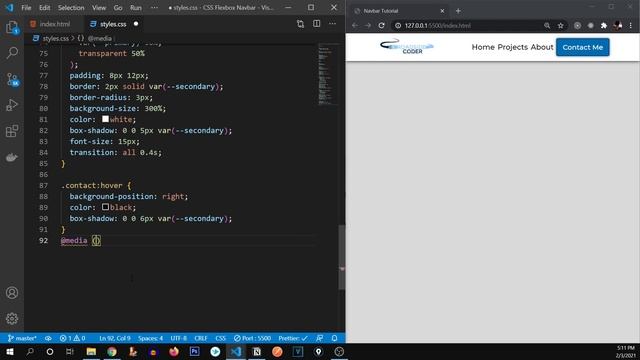Open Chrome from the taskbar
This screenshot has width=640, height=360.
click(x=112, y=351)
